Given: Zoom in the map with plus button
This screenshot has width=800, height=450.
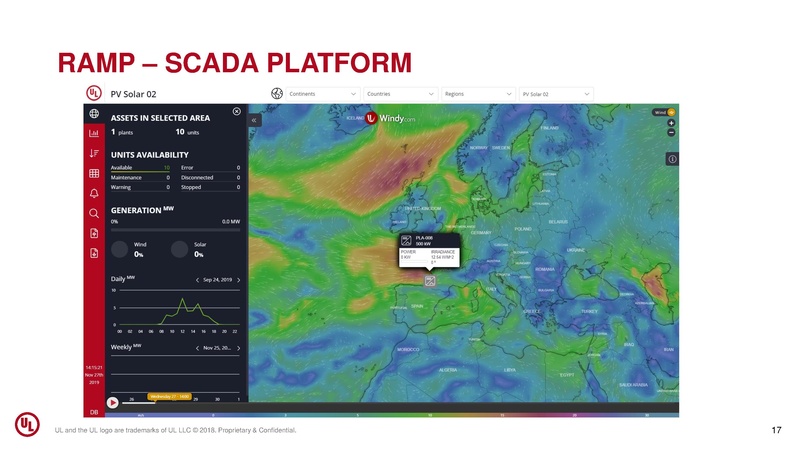Looking at the screenshot, I should [x=672, y=123].
